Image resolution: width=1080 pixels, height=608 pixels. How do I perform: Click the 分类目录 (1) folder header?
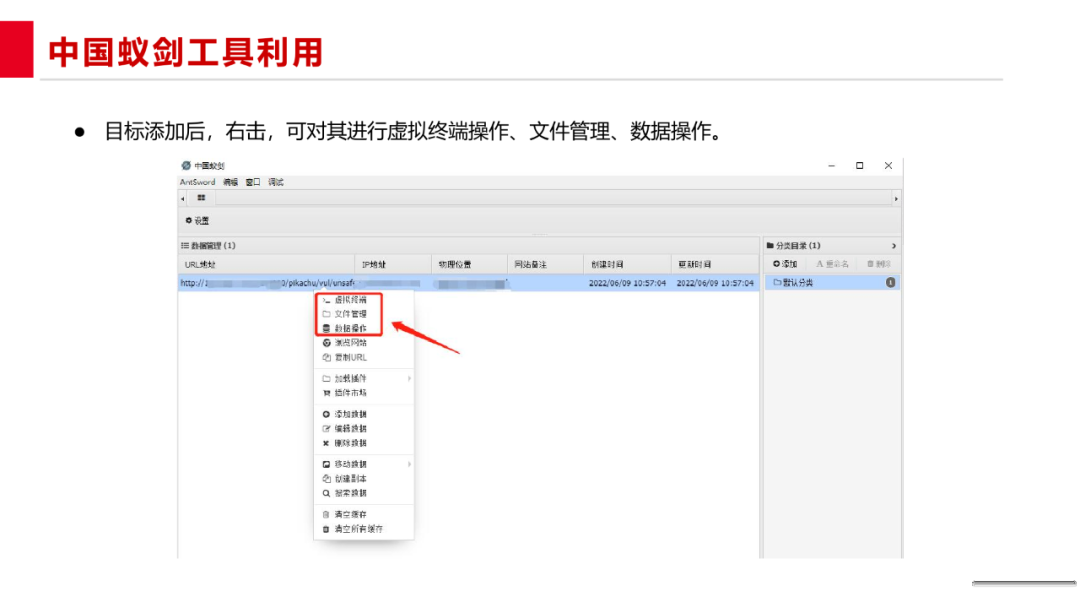793,246
